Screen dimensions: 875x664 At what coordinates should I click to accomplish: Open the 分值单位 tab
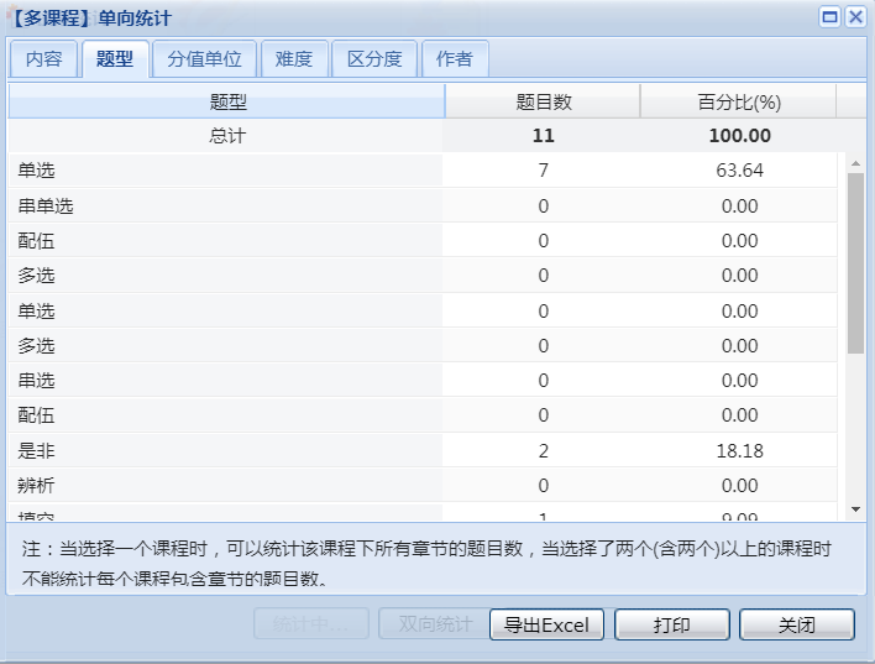pos(204,59)
